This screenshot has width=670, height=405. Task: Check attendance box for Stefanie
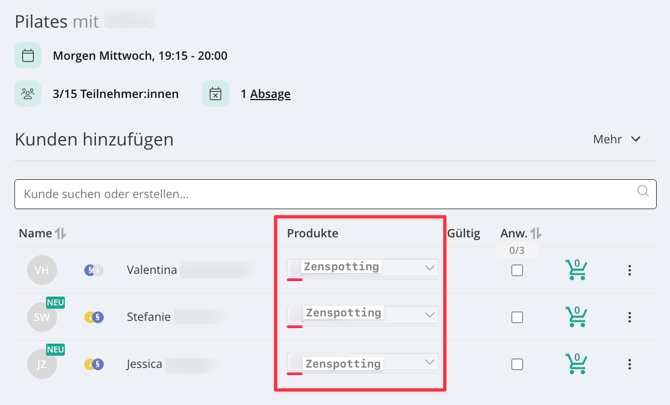pos(517,317)
